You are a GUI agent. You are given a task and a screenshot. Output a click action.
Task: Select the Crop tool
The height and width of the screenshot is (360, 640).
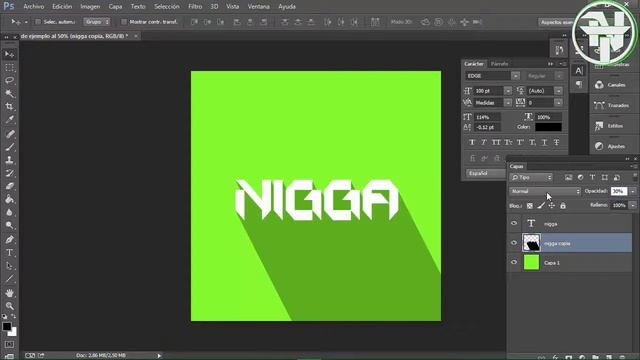pyautogui.click(x=9, y=107)
